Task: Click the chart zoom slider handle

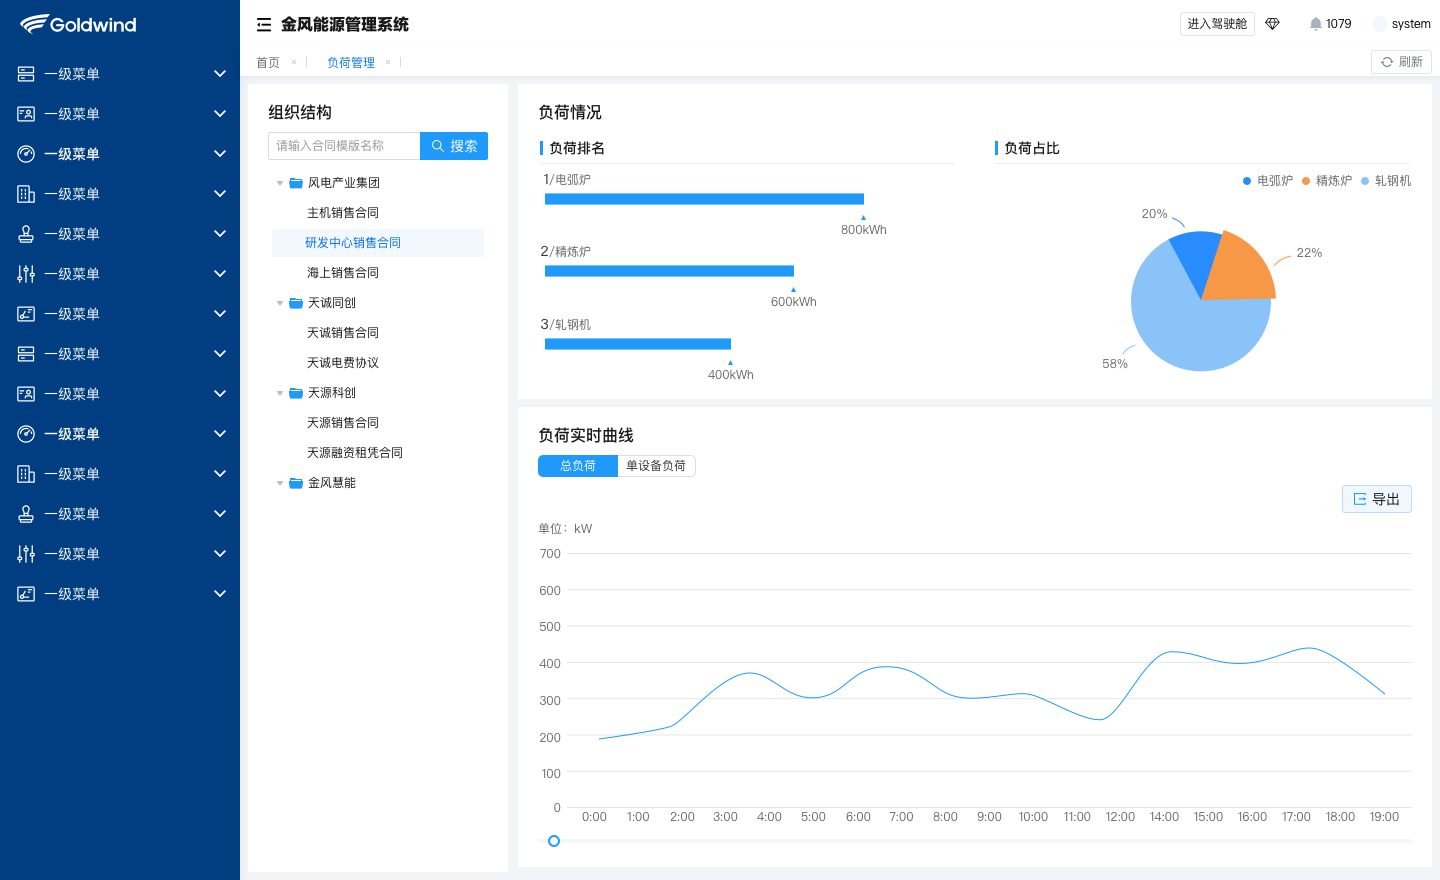Action: point(554,841)
